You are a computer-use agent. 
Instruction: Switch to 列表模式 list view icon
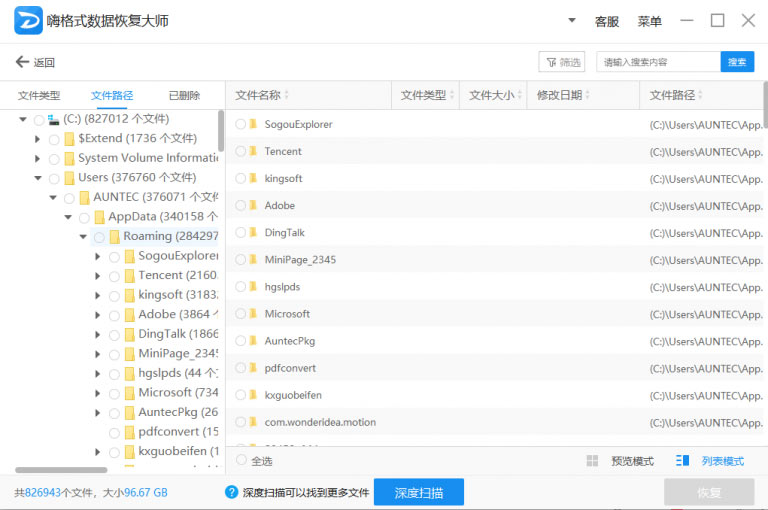pyautogui.click(x=683, y=461)
